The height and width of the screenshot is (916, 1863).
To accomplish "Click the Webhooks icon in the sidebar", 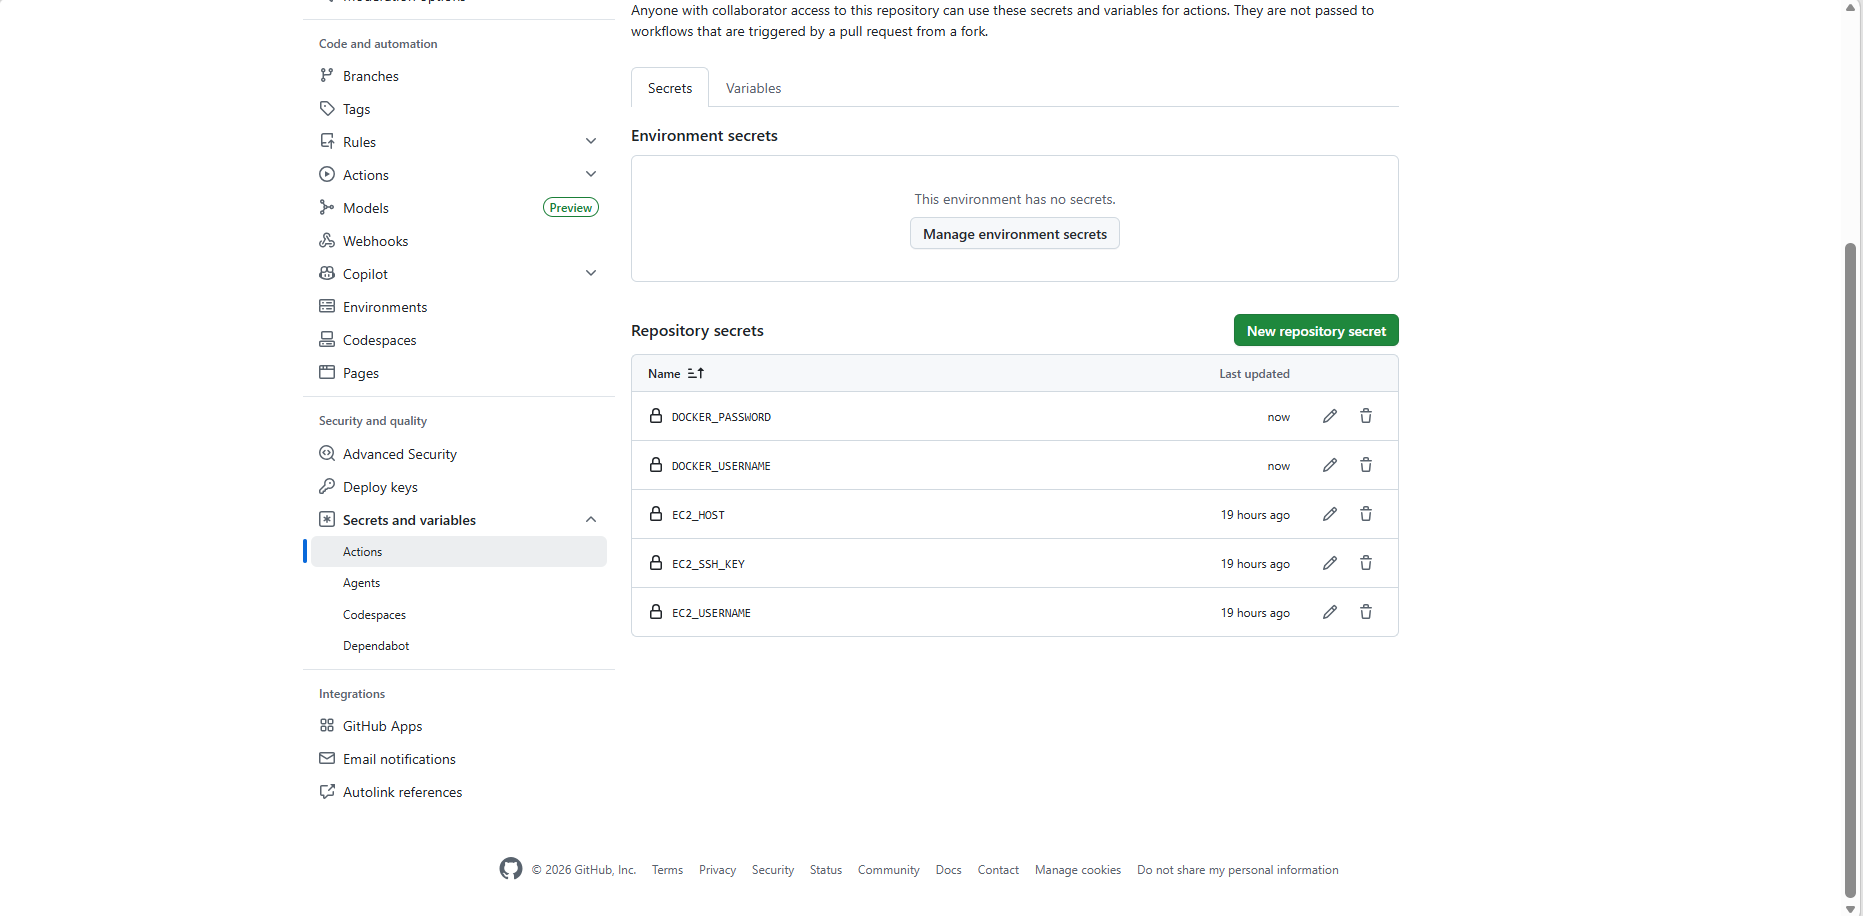I will (327, 240).
